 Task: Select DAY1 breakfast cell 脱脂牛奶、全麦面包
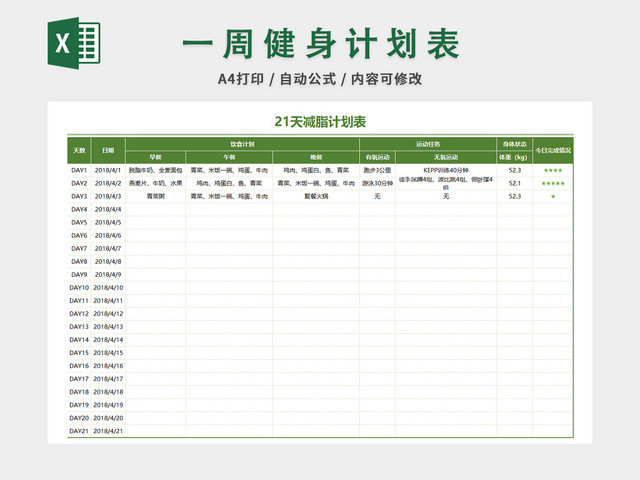(156, 170)
